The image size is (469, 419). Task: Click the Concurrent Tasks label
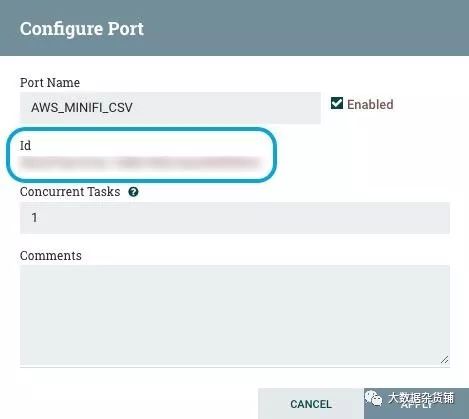[70, 192]
